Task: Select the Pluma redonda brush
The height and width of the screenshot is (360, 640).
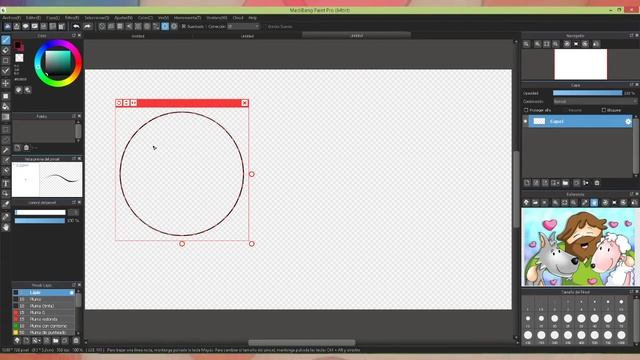Action: click(44, 319)
